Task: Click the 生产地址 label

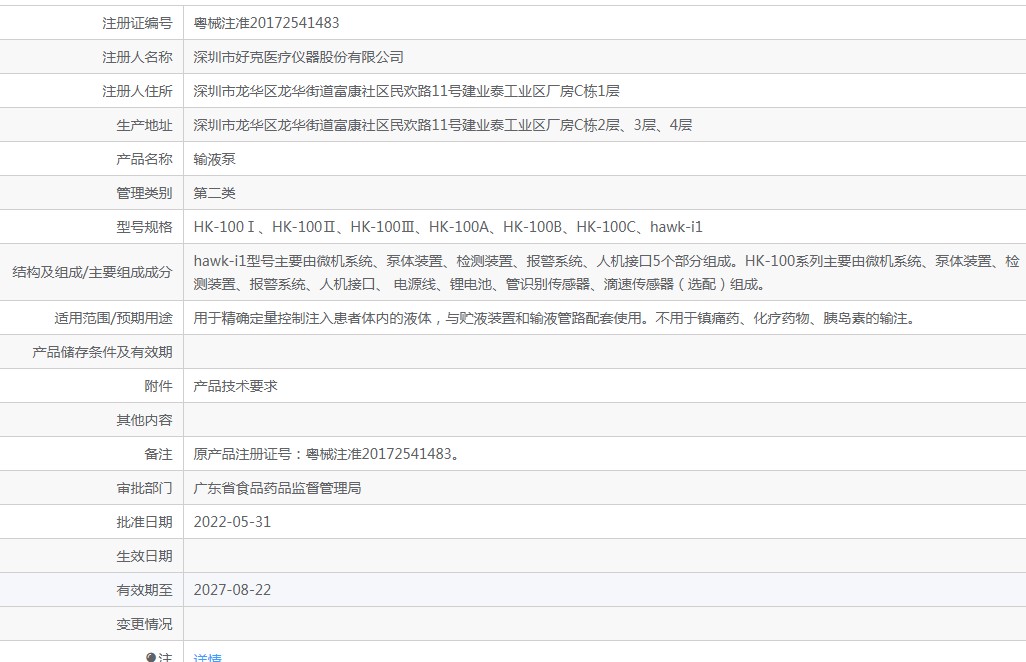Action: click(x=145, y=125)
